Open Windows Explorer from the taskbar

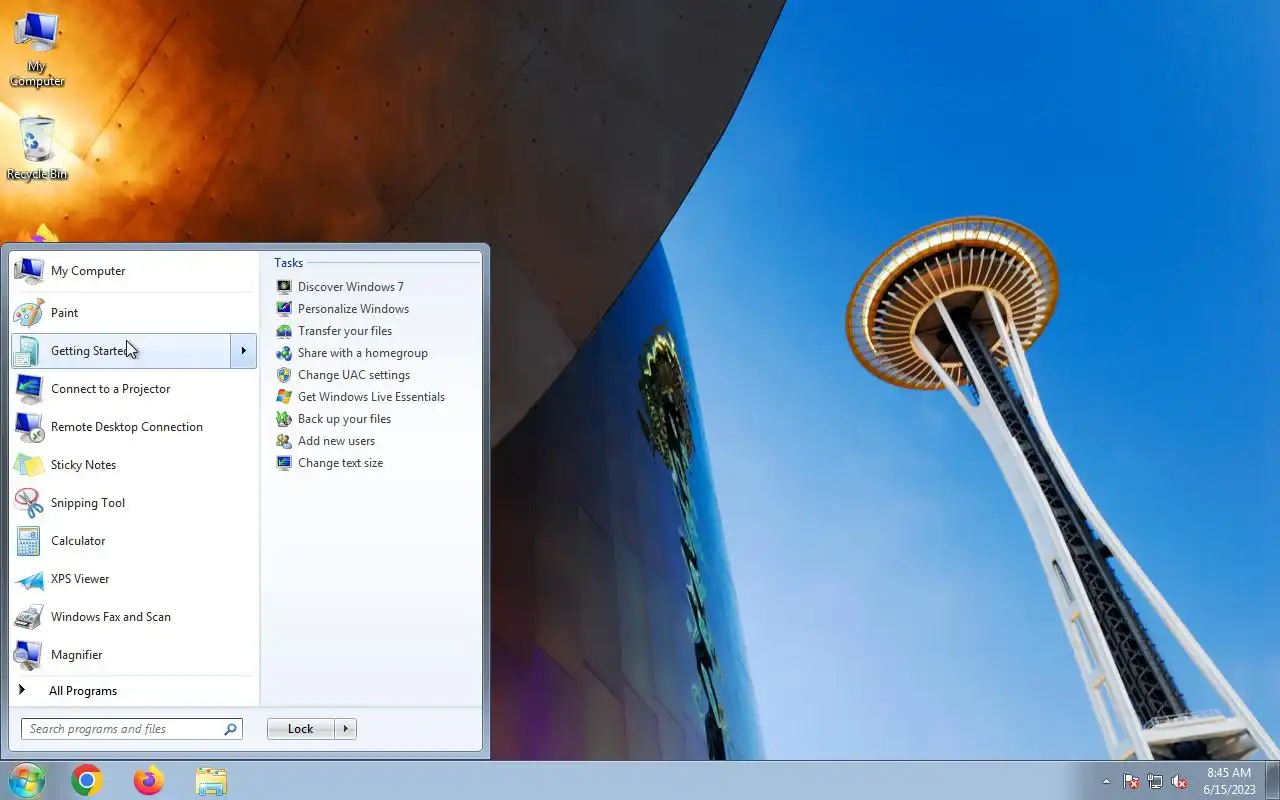pos(211,780)
